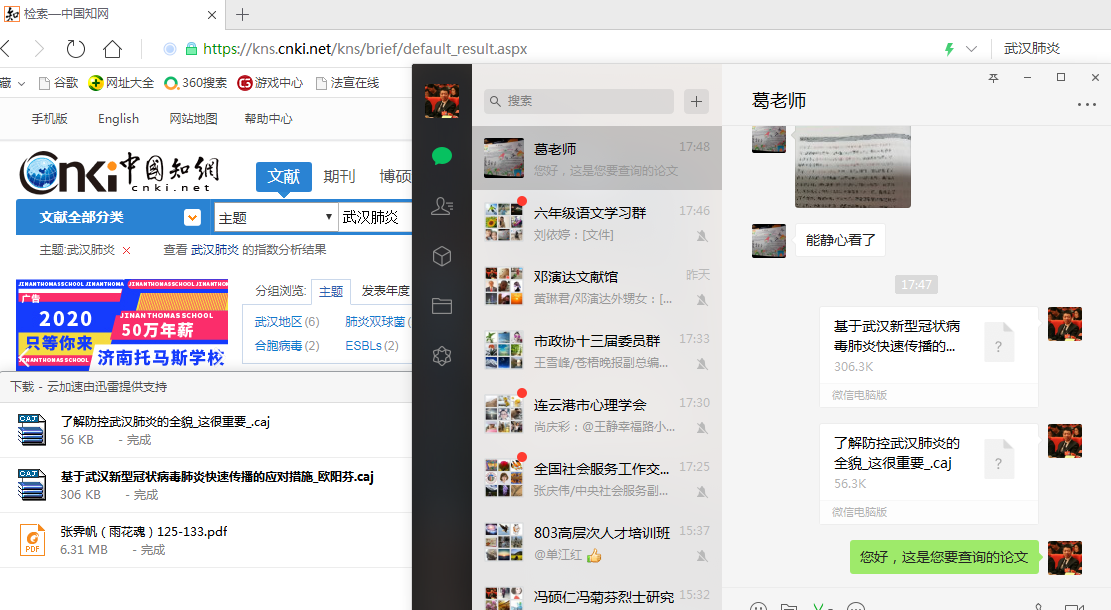Refresh the browser page
Image resolution: width=1111 pixels, height=610 pixels.
pos(75,48)
